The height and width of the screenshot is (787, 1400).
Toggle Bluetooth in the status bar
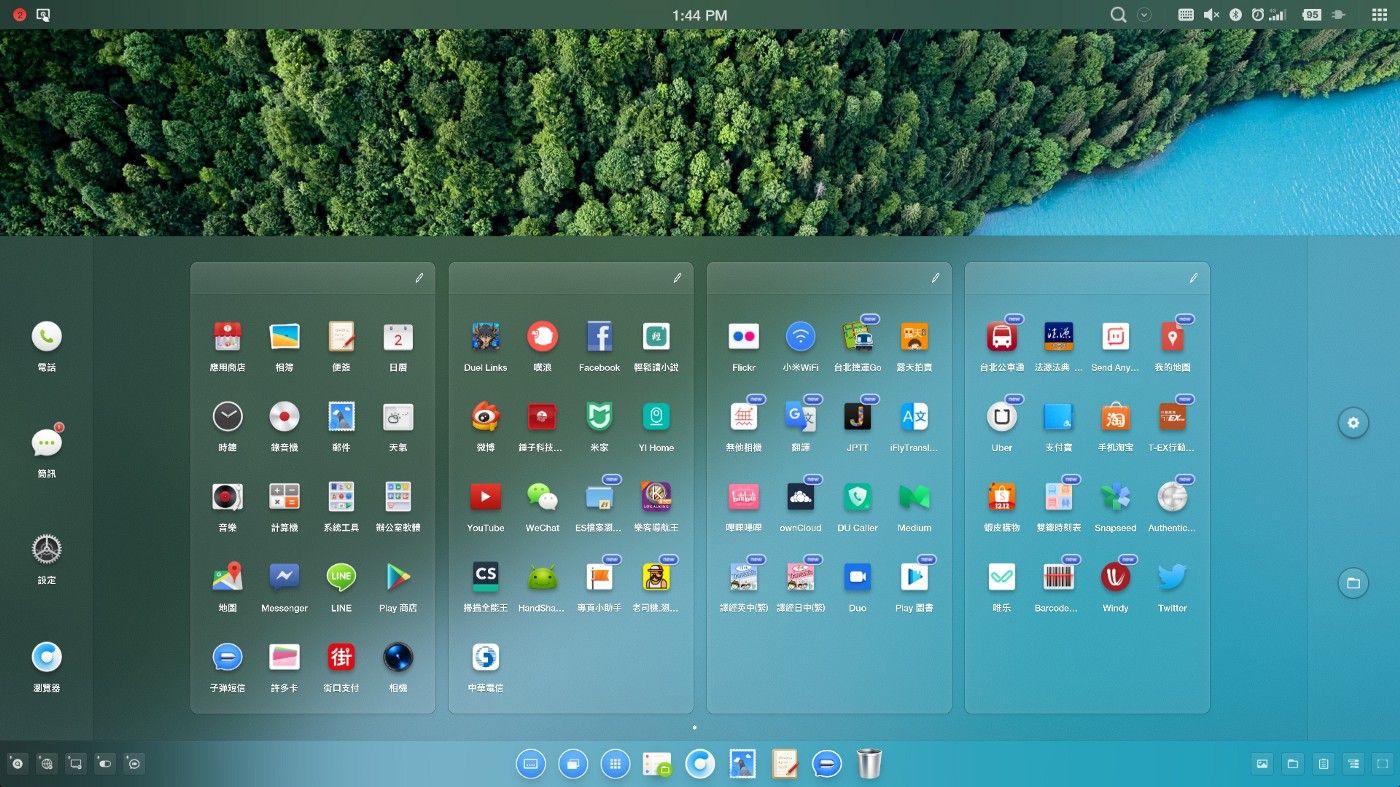(1235, 15)
